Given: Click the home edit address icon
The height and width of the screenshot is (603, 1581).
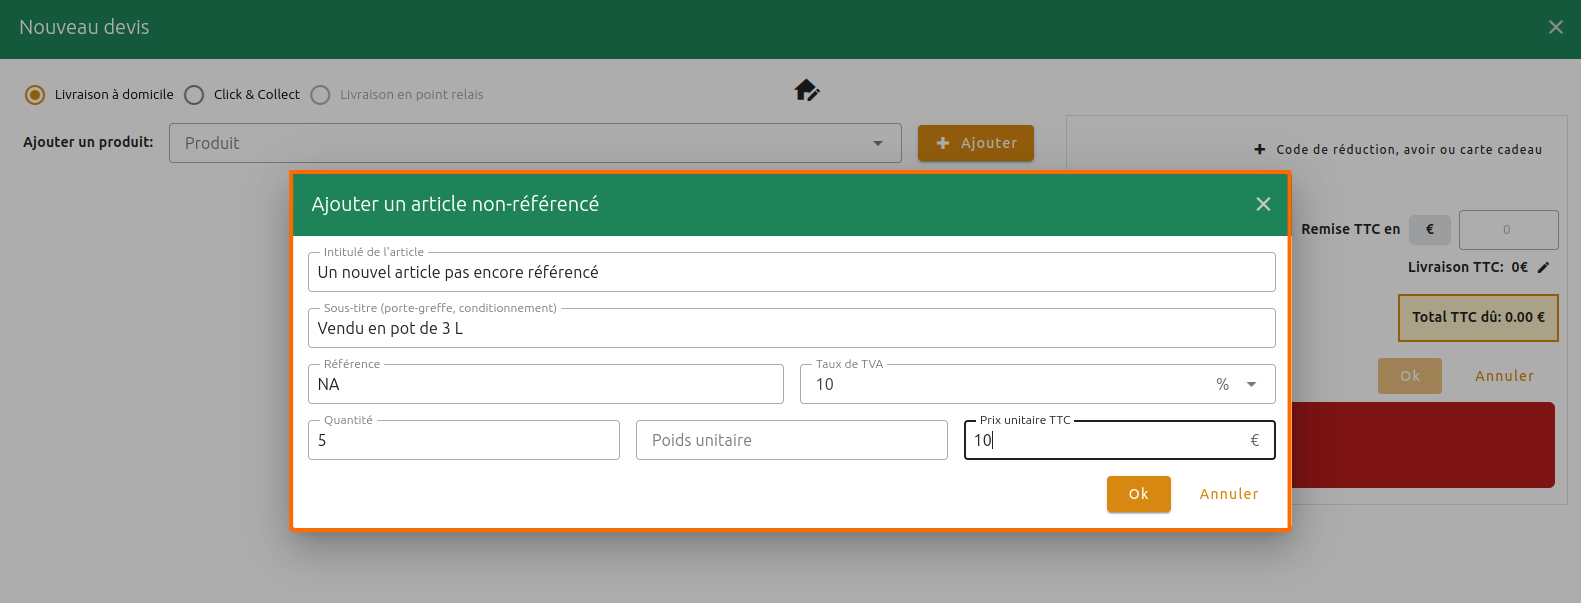Looking at the screenshot, I should click(x=807, y=91).
